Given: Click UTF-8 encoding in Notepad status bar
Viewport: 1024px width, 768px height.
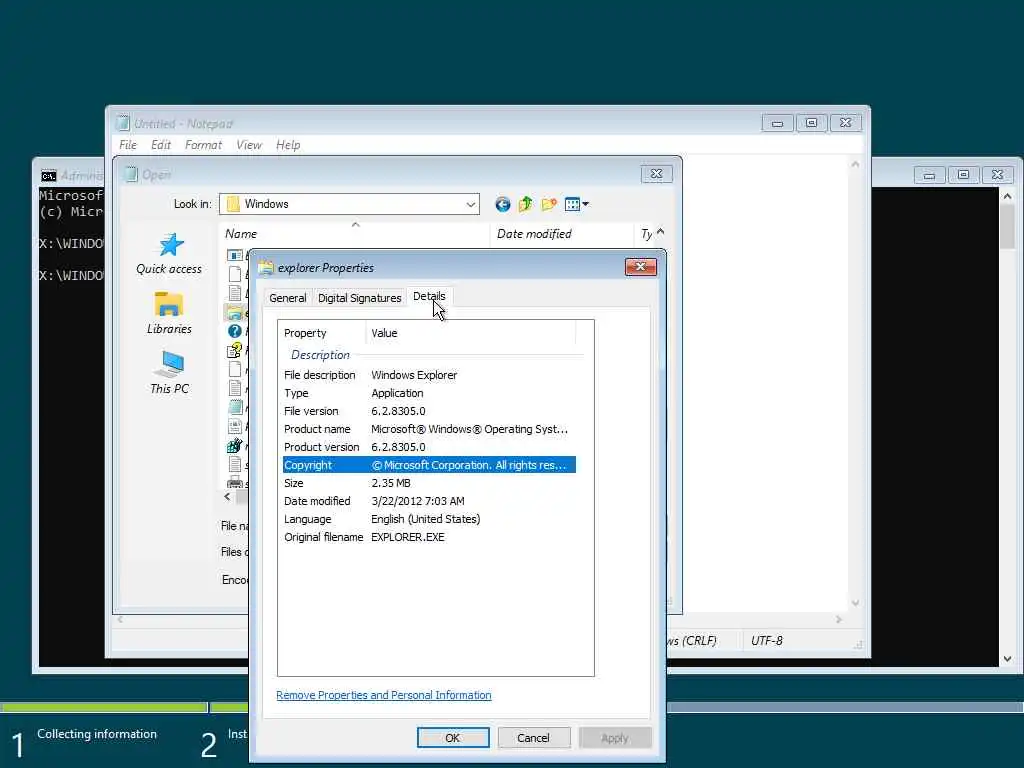Looking at the screenshot, I should (x=767, y=641).
